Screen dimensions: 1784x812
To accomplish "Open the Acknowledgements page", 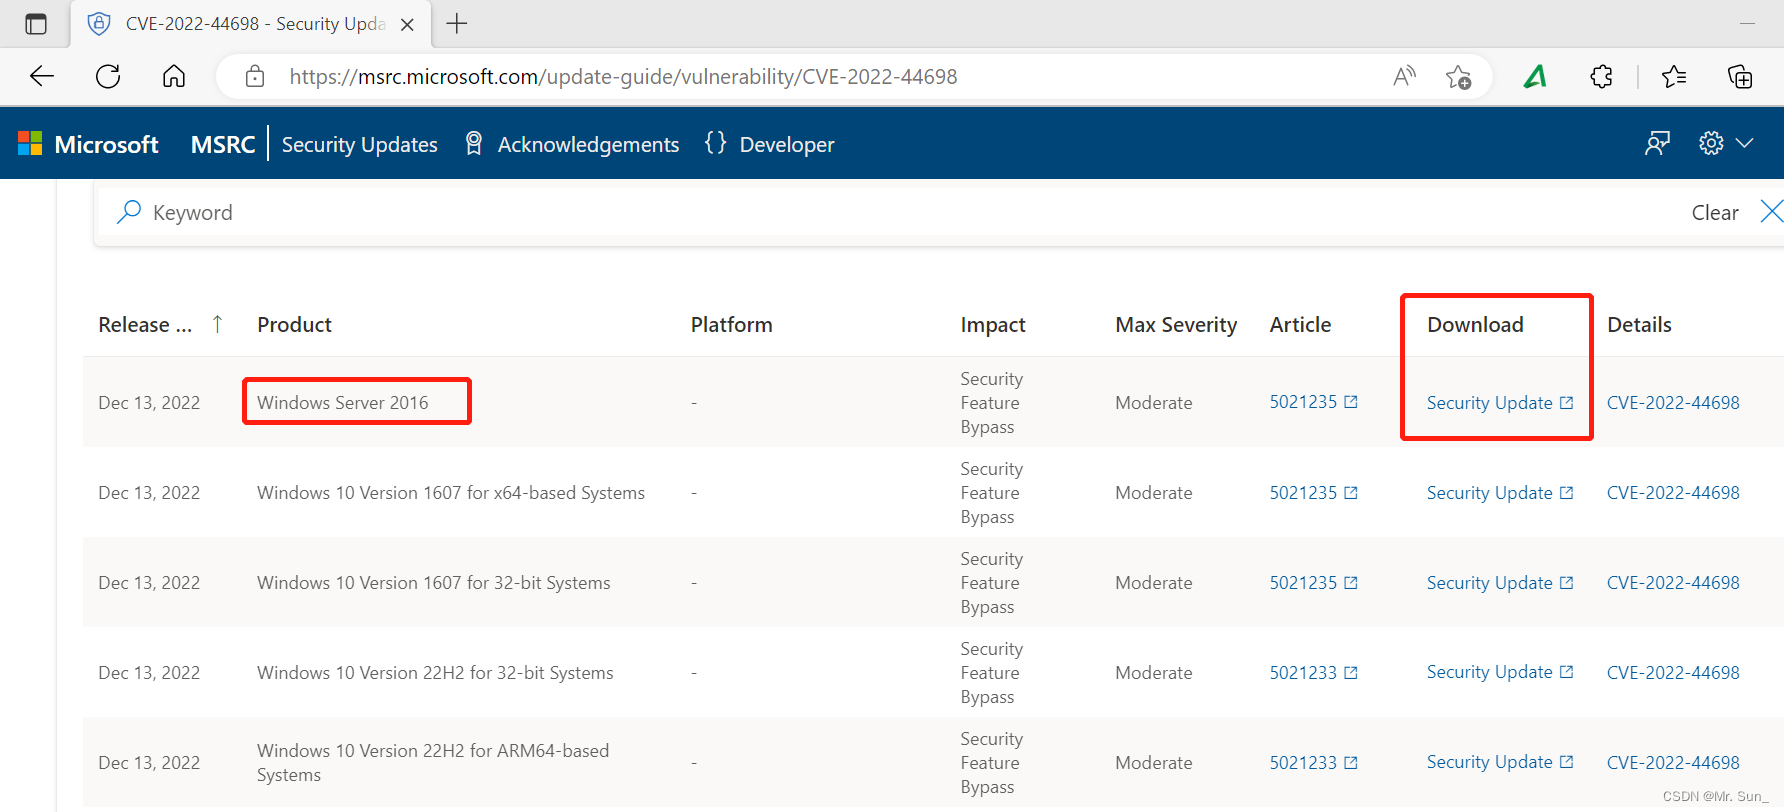I will 572,144.
